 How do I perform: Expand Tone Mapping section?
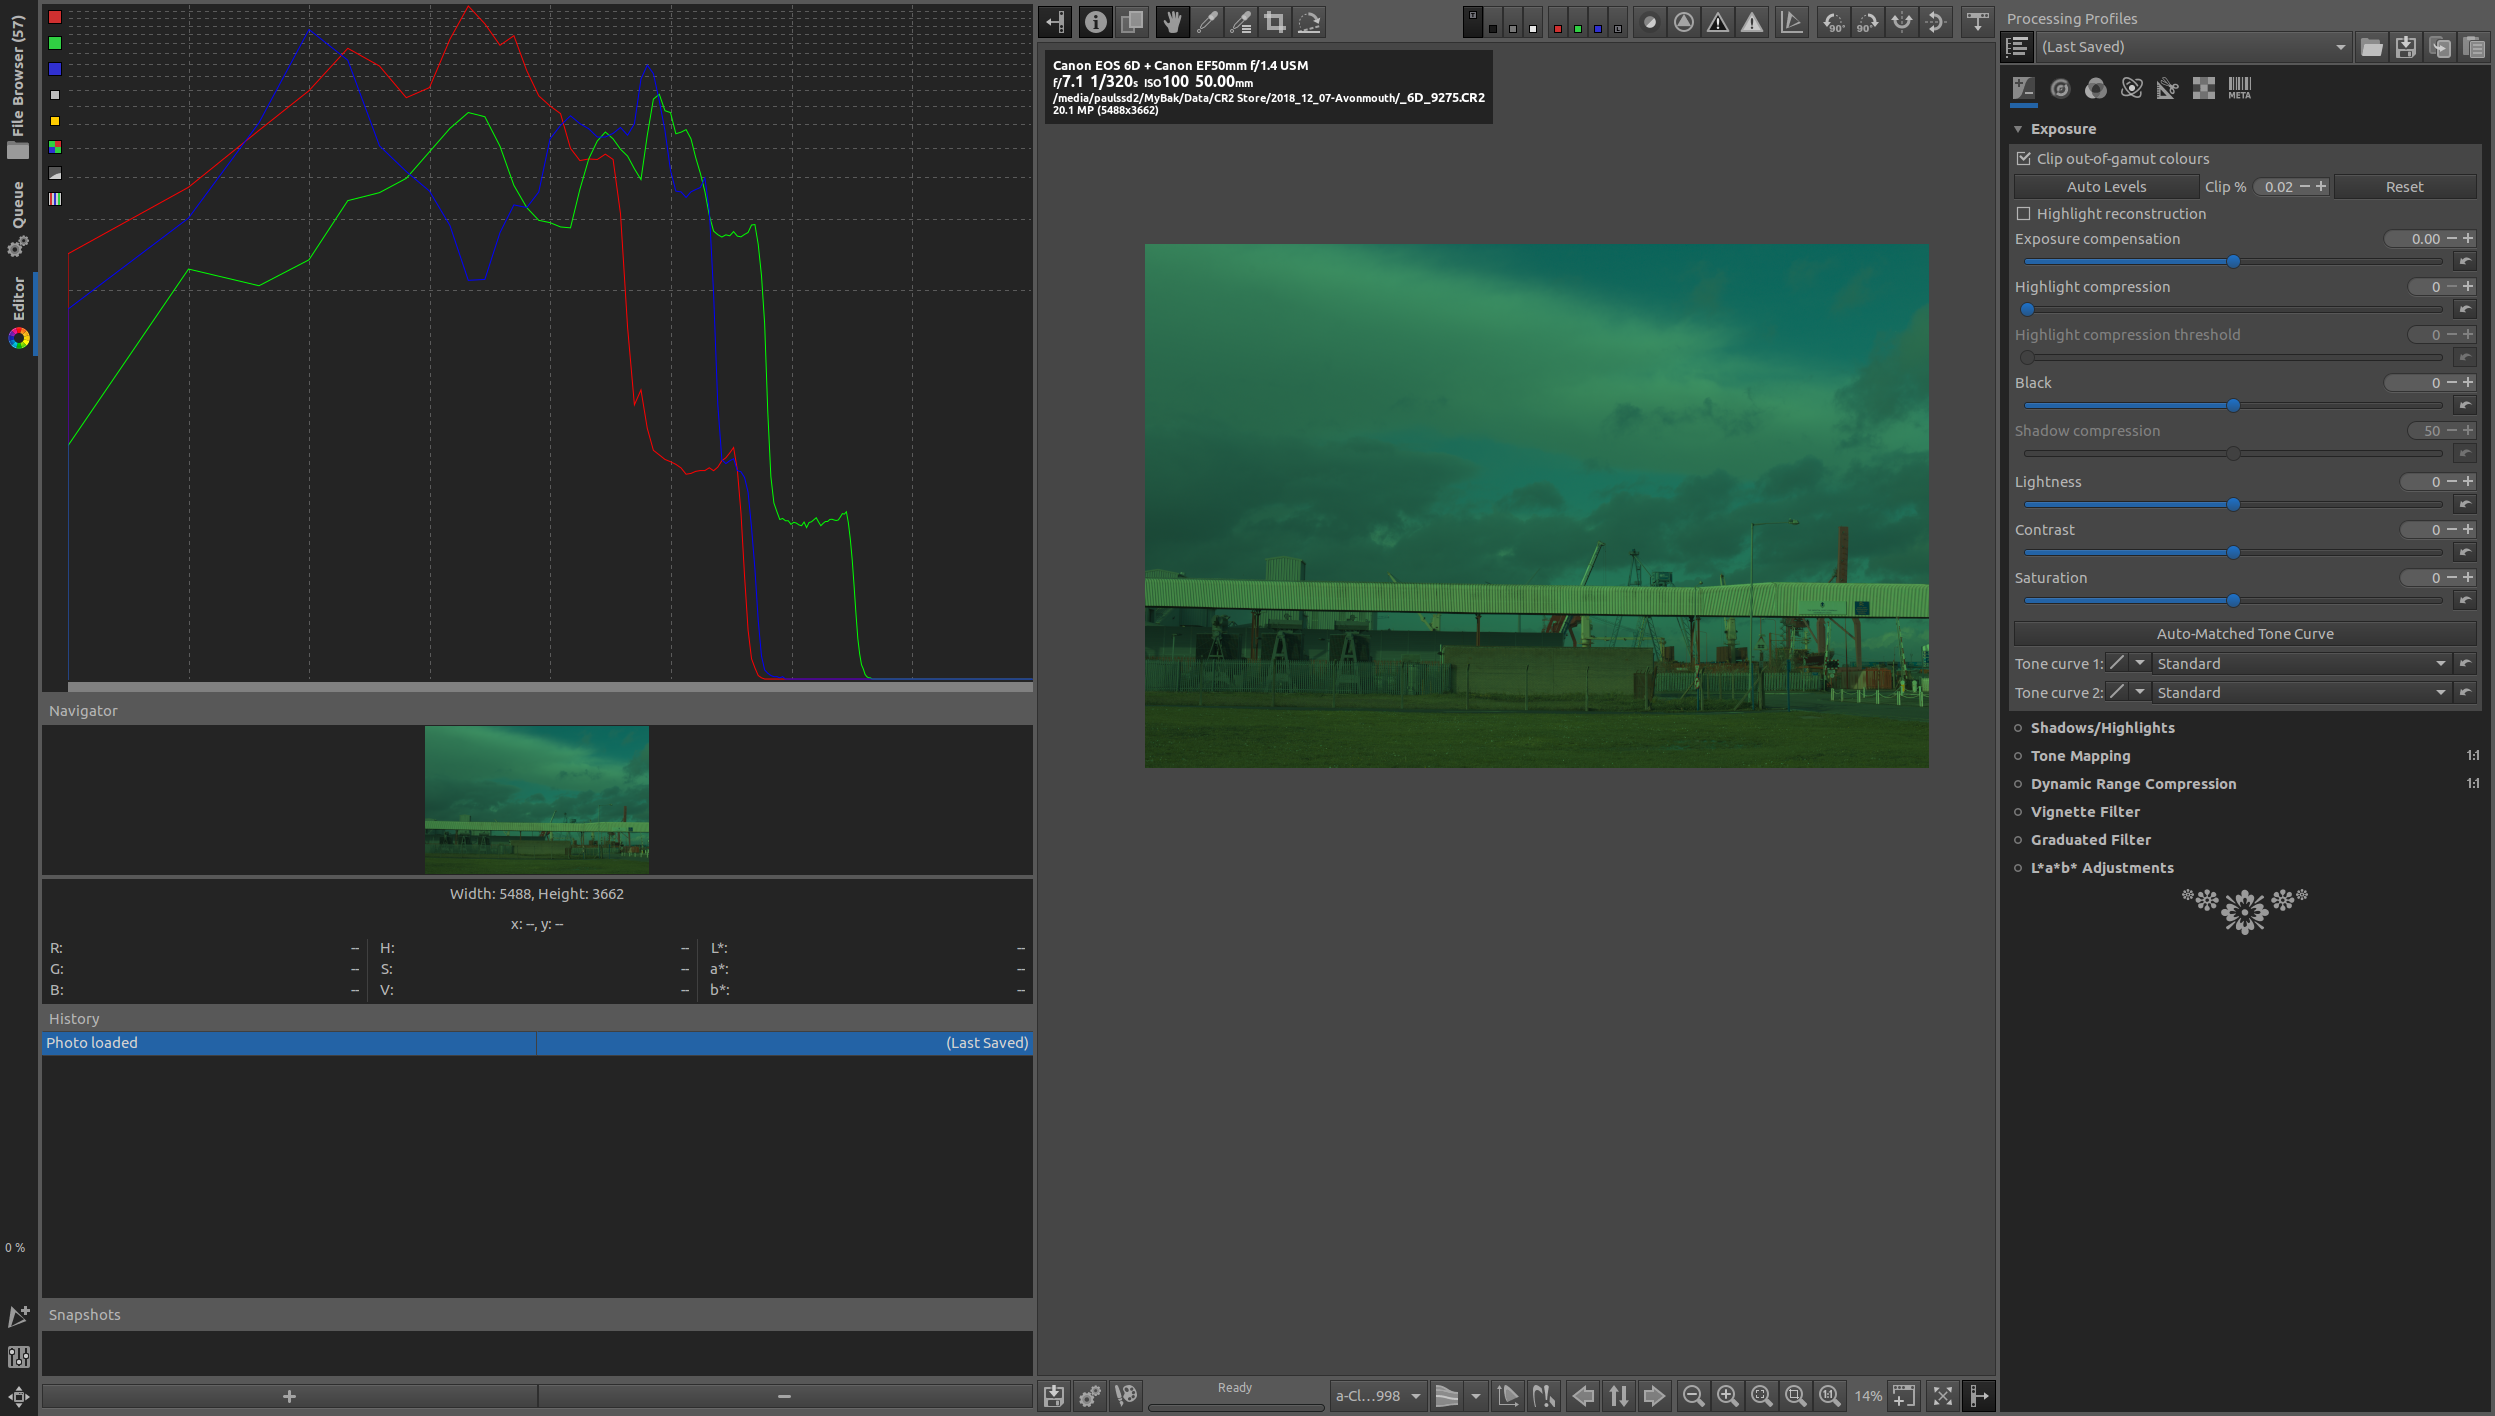click(2080, 756)
